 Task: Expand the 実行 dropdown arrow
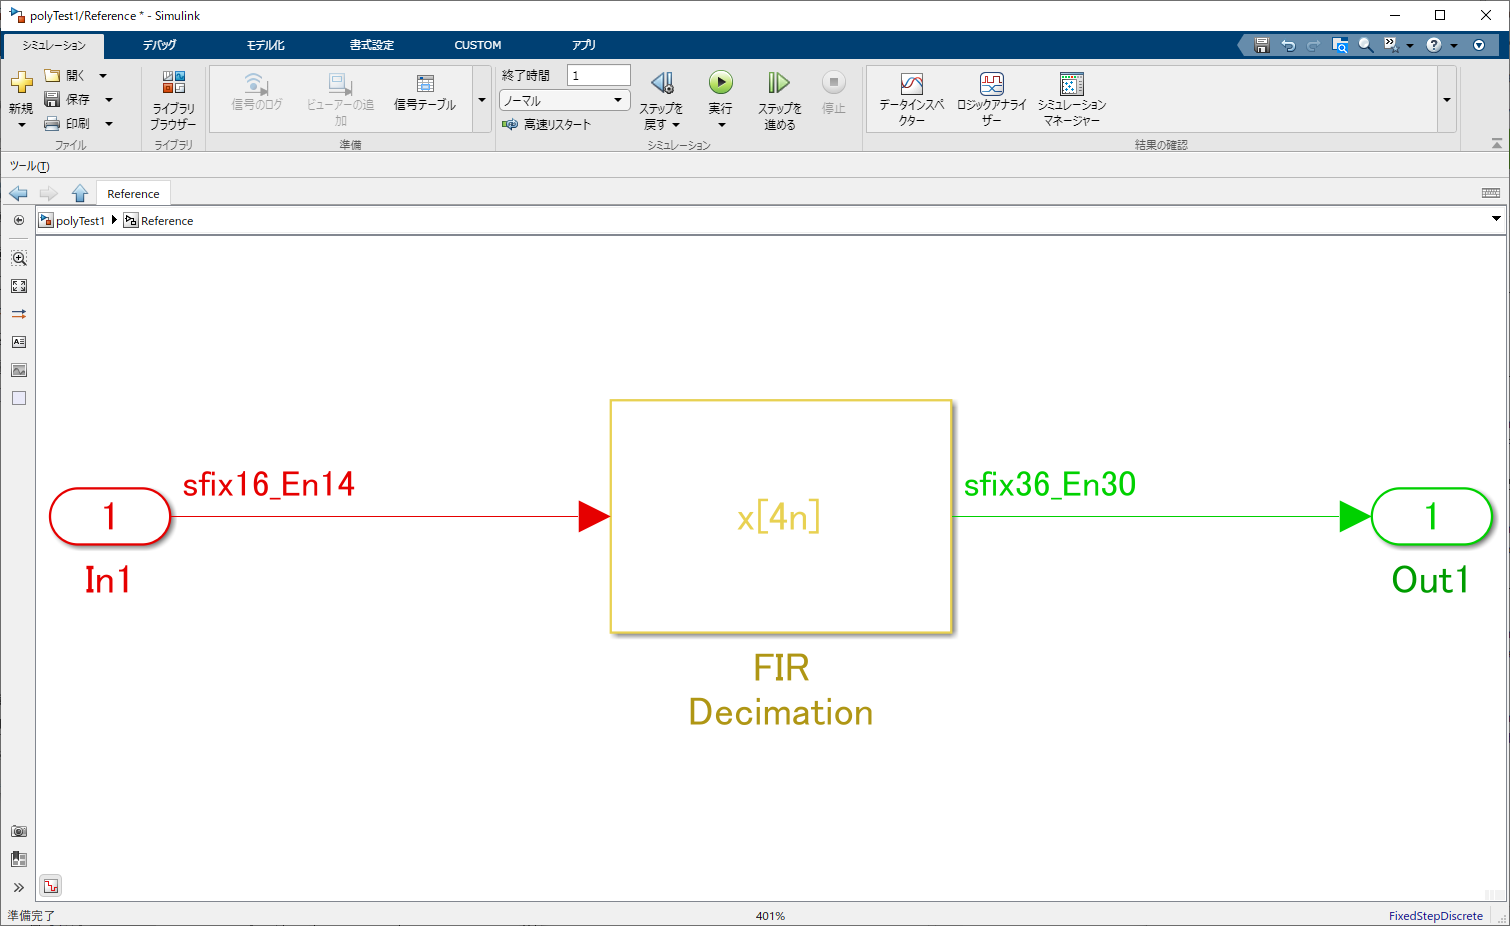coord(721,125)
